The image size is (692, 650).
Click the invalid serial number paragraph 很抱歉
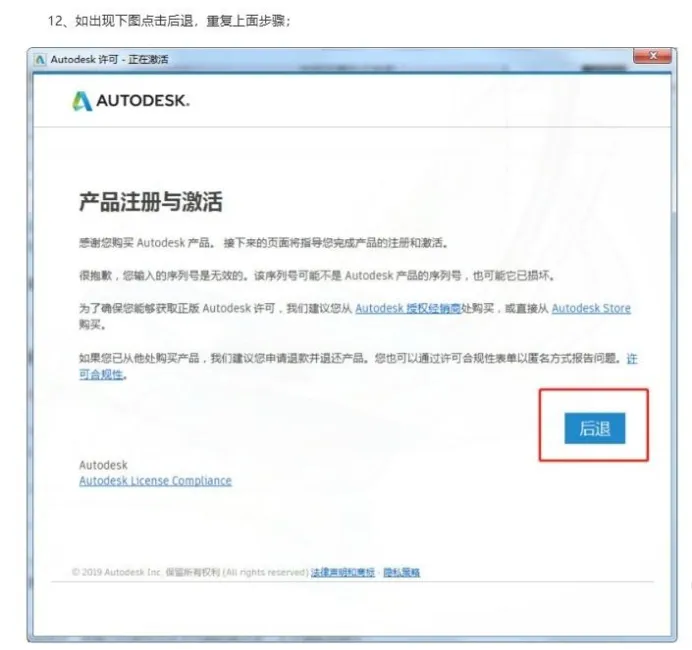pyautogui.click(x=317, y=275)
